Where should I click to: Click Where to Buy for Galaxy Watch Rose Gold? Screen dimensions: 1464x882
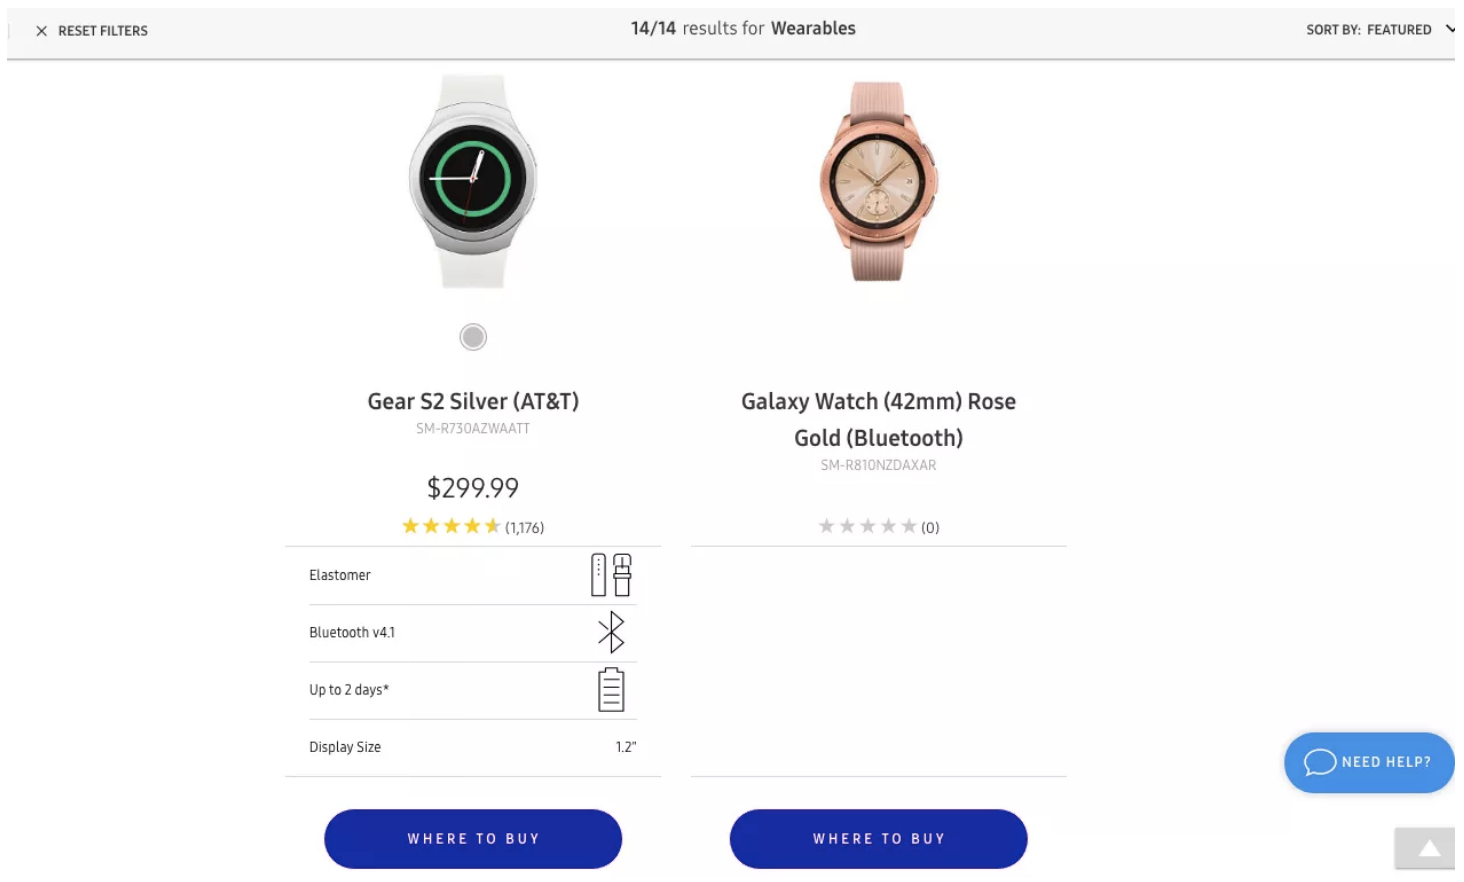(x=878, y=839)
